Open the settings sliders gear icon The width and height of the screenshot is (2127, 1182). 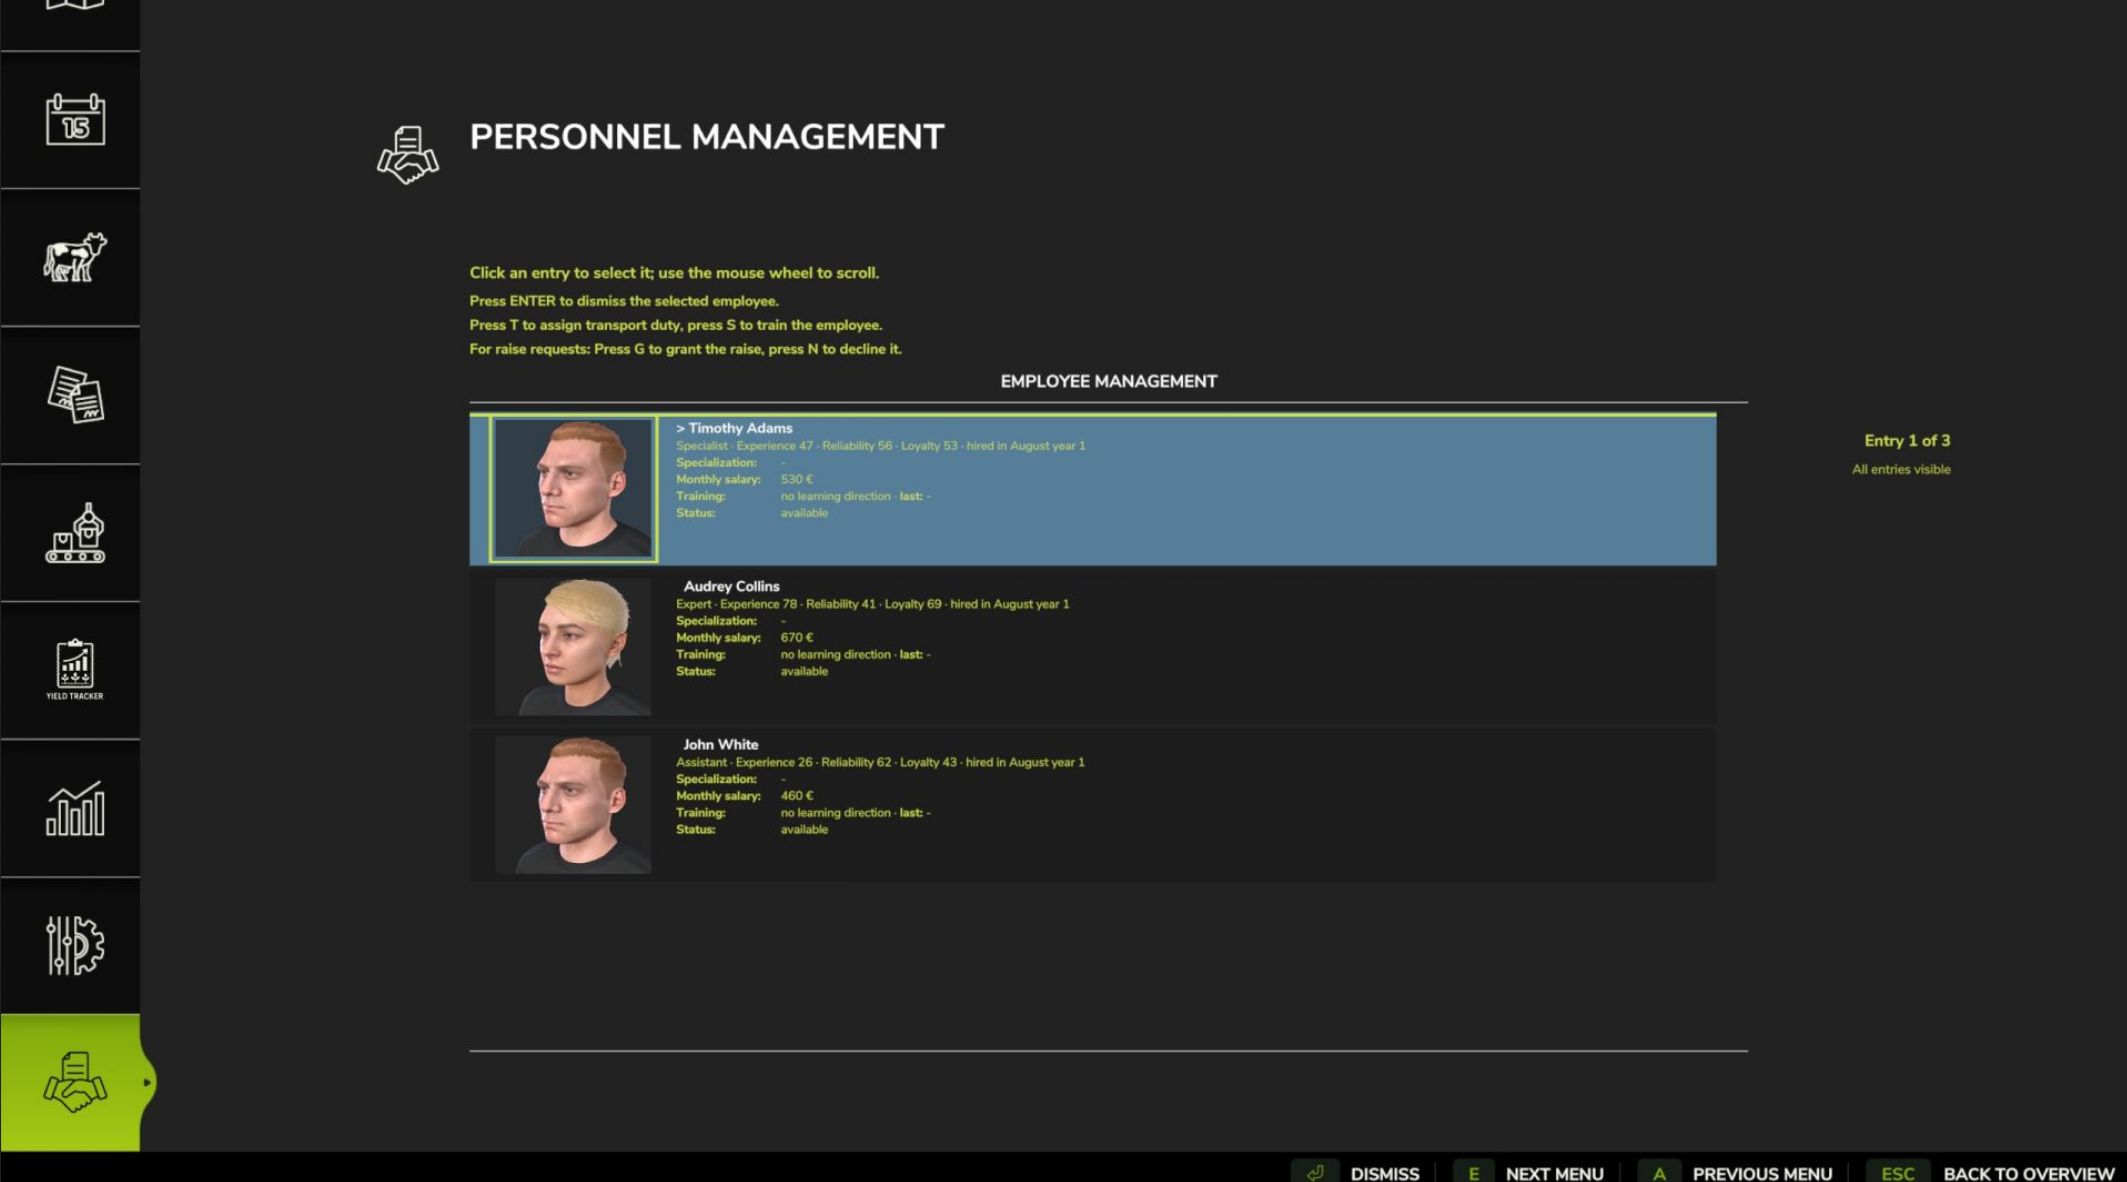pyautogui.click(x=75, y=945)
